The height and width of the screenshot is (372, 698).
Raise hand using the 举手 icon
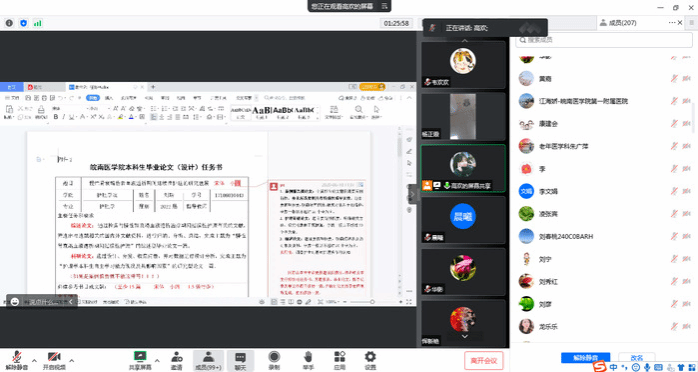point(308,360)
